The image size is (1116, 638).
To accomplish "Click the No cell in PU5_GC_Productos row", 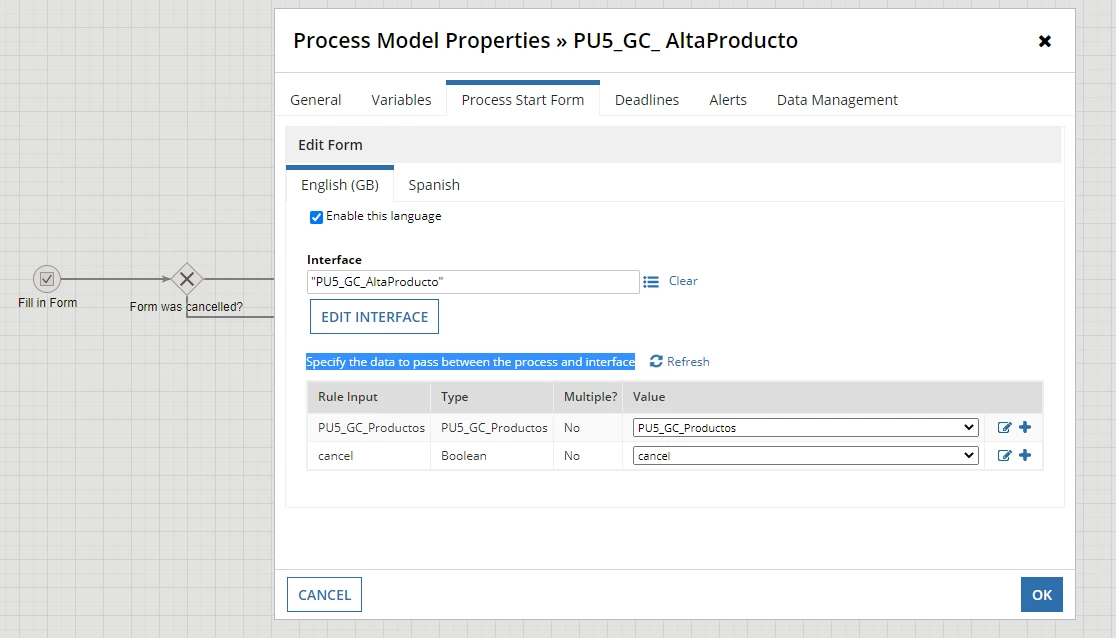I will click(588, 427).
